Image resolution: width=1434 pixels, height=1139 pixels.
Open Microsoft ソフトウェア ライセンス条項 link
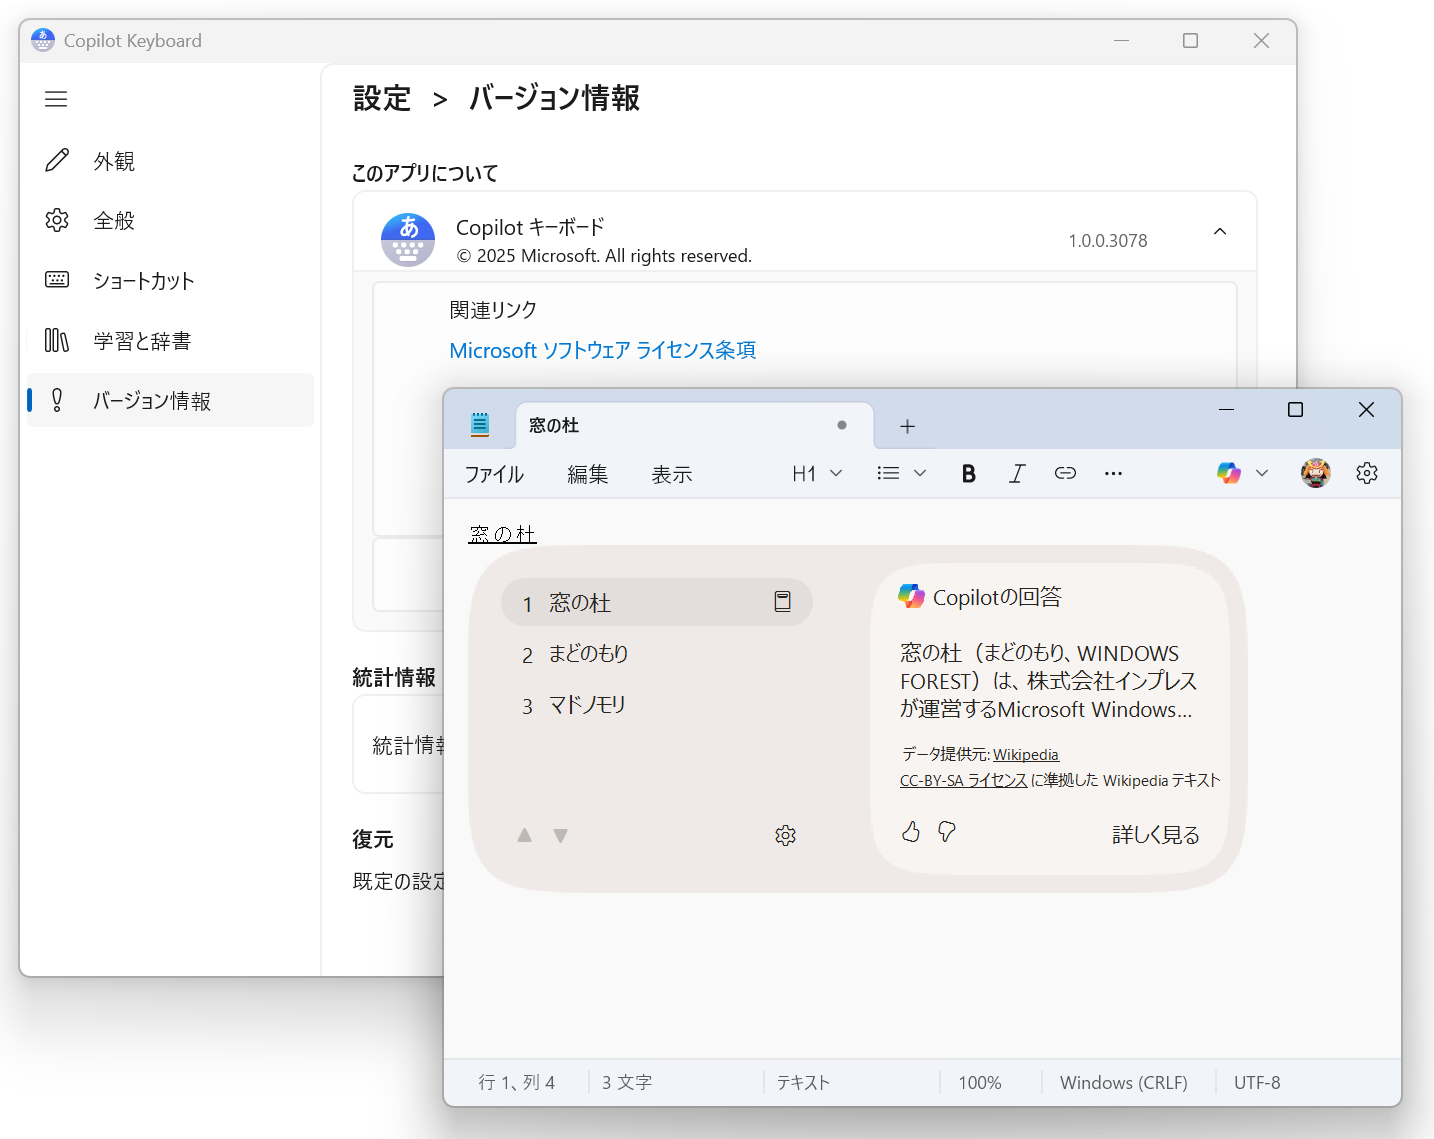pyautogui.click(x=602, y=350)
